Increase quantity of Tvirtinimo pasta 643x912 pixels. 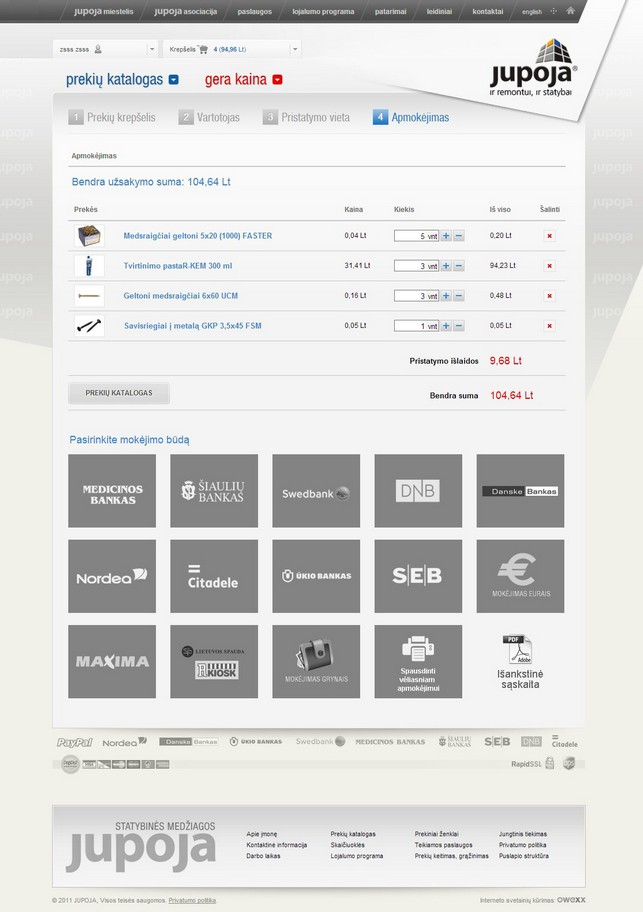coord(446,266)
